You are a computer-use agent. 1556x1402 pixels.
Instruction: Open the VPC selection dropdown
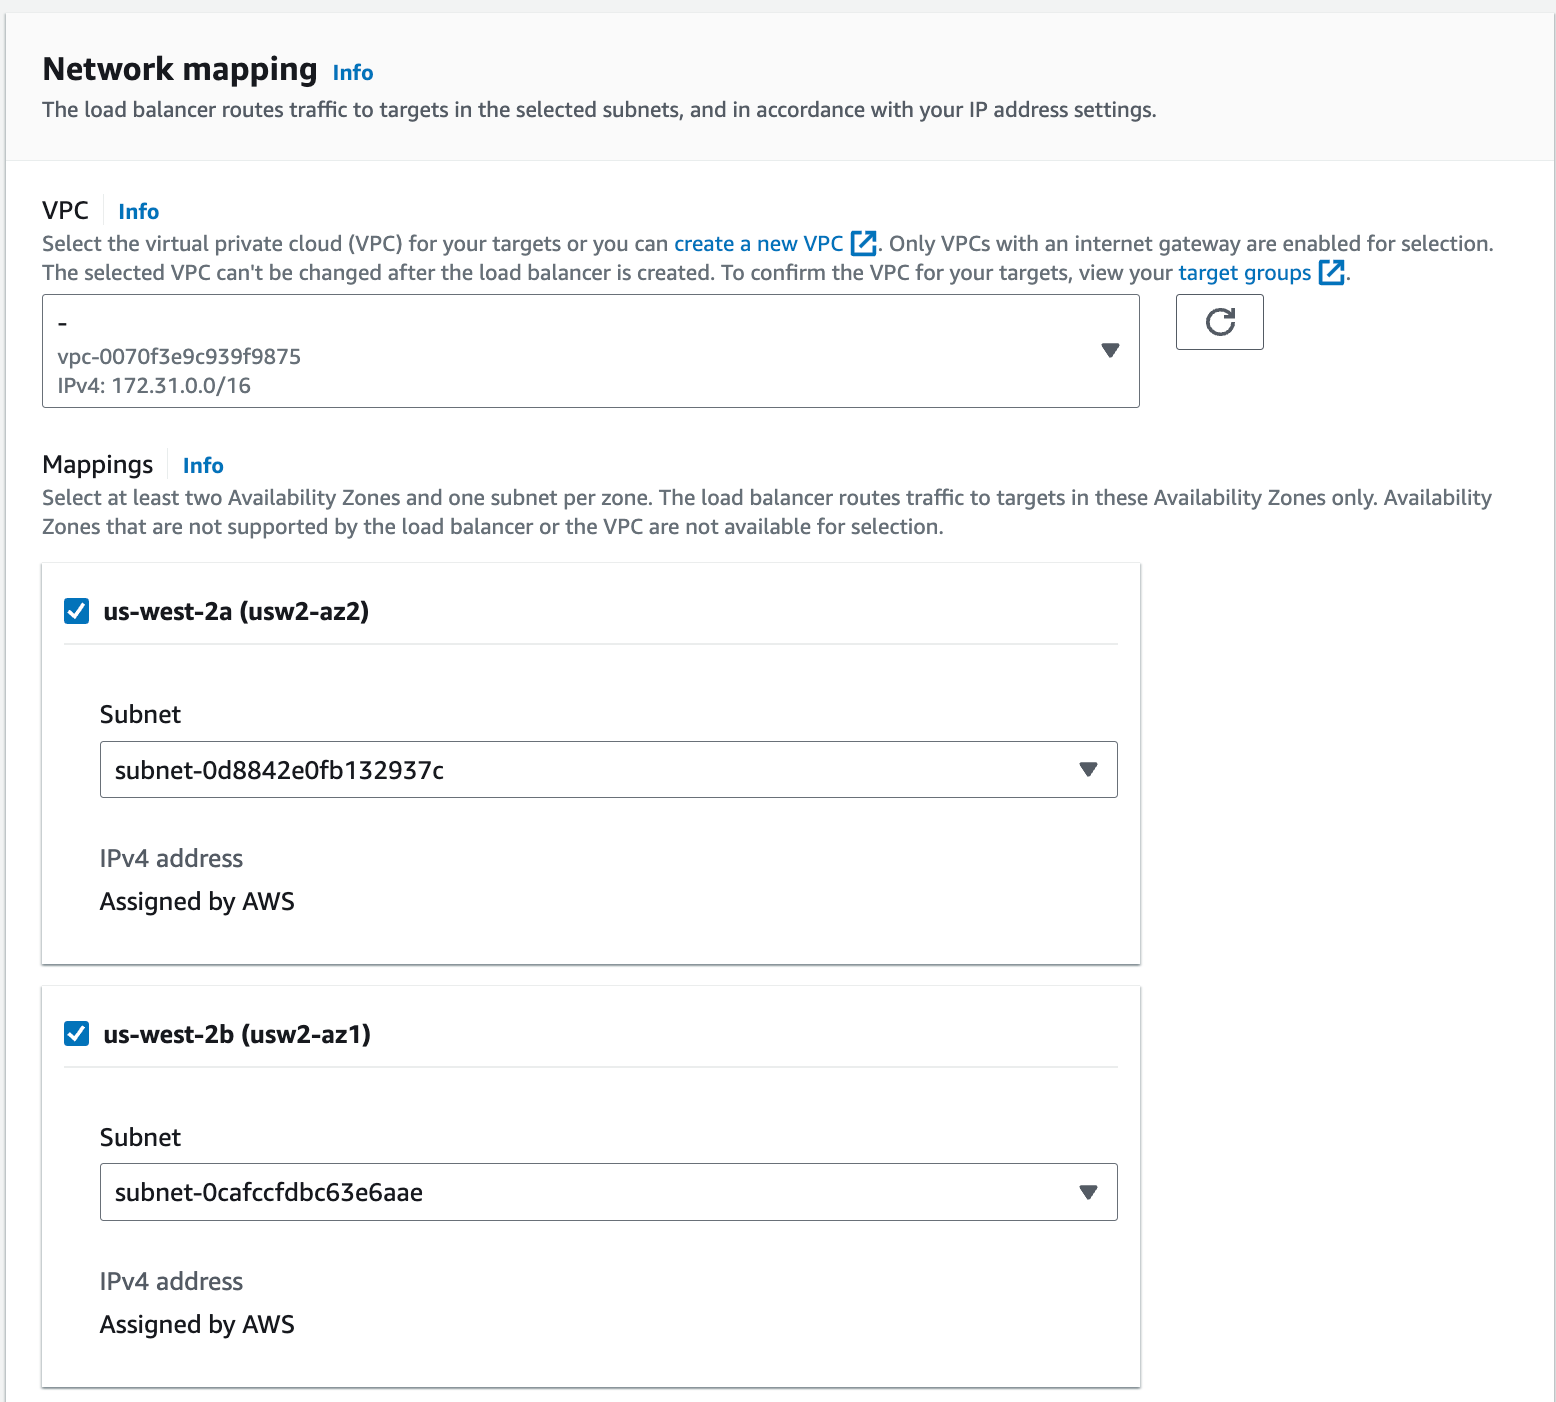point(590,351)
